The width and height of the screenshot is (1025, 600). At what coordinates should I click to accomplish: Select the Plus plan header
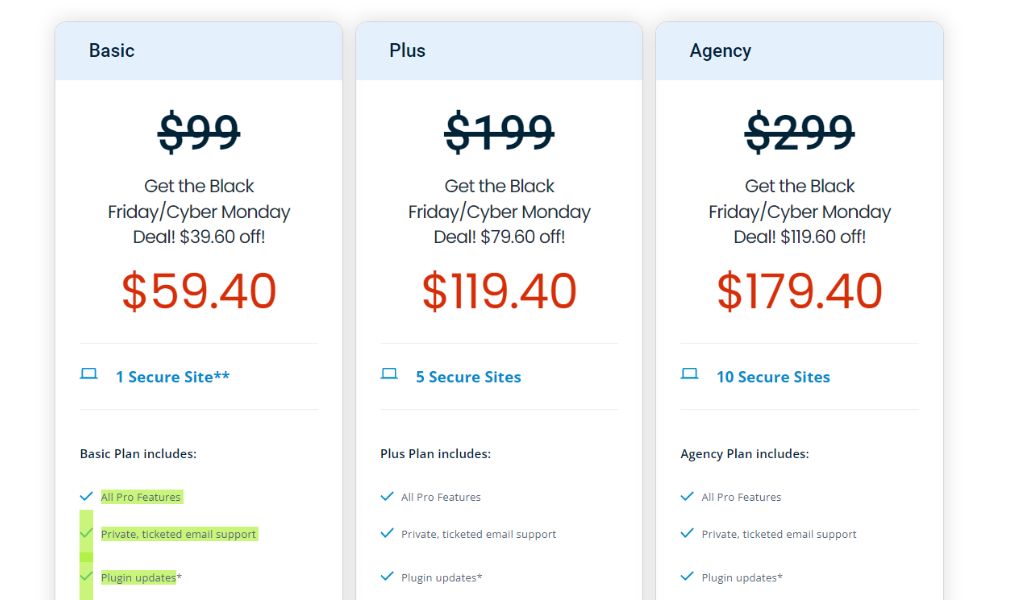tap(499, 51)
